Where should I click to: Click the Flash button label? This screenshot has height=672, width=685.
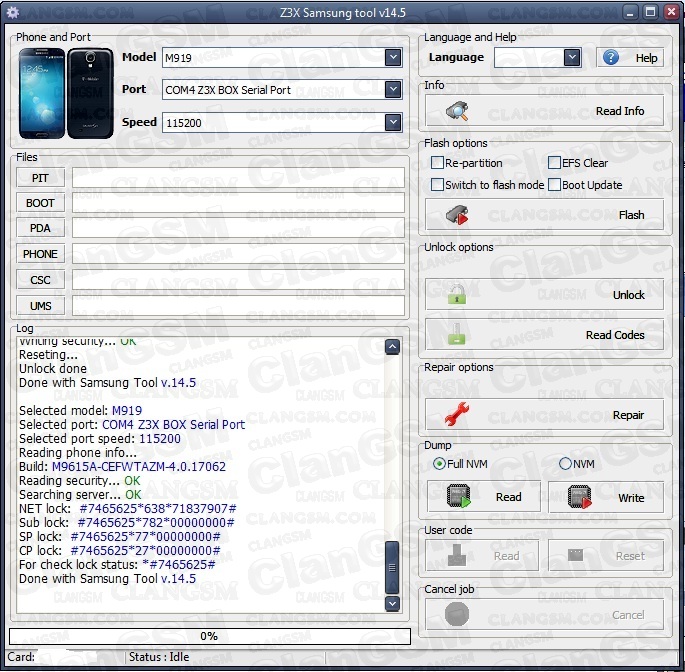(x=631, y=215)
